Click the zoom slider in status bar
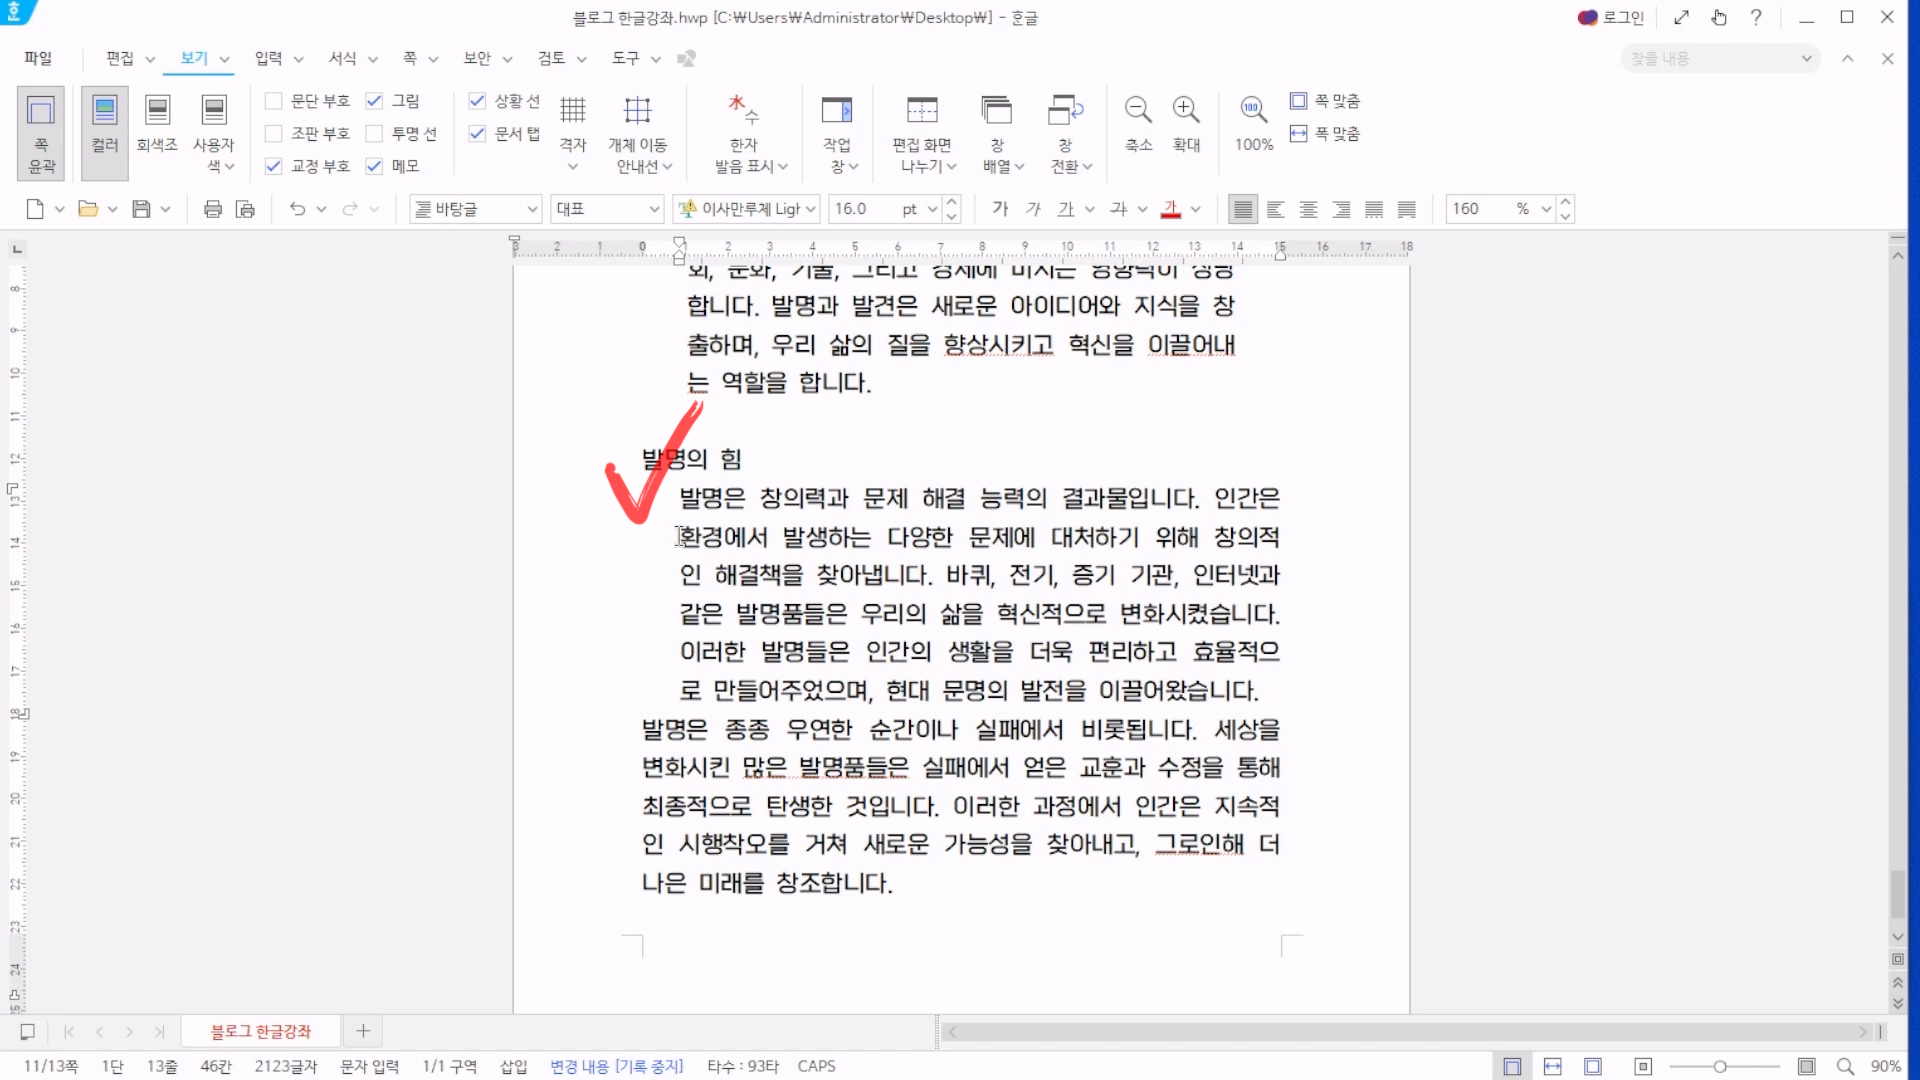The image size is (1920, 1080). tap(1720, 1067)
